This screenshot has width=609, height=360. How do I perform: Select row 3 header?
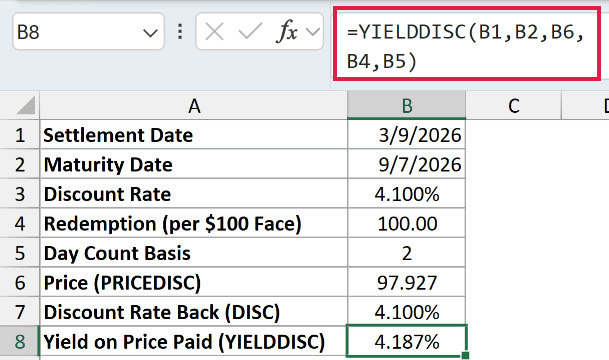tap(20, 194)
